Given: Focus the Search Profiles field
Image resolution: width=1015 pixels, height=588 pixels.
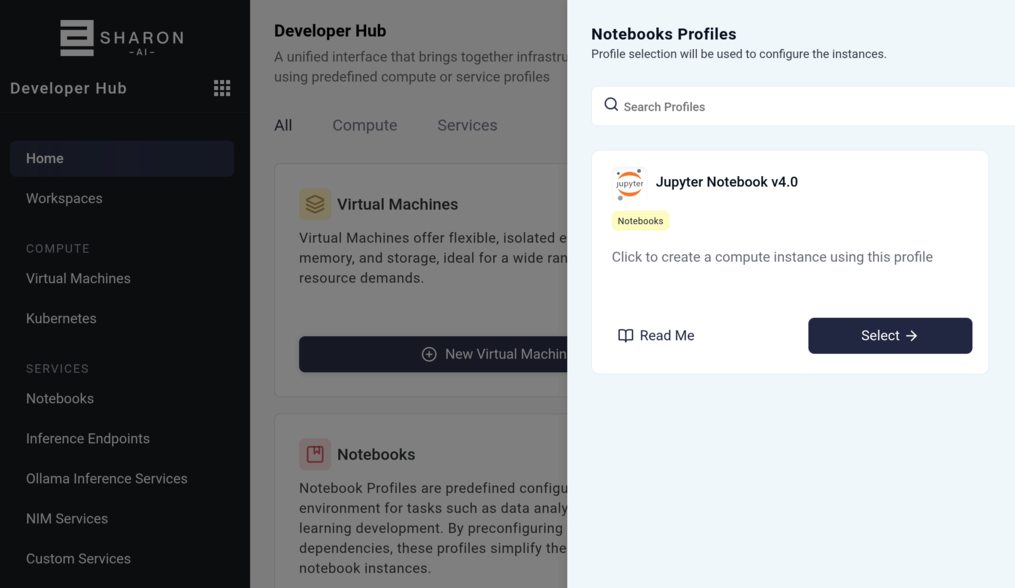Looking at the screenshot, I should pyautogui.click(x=803, y=106).
